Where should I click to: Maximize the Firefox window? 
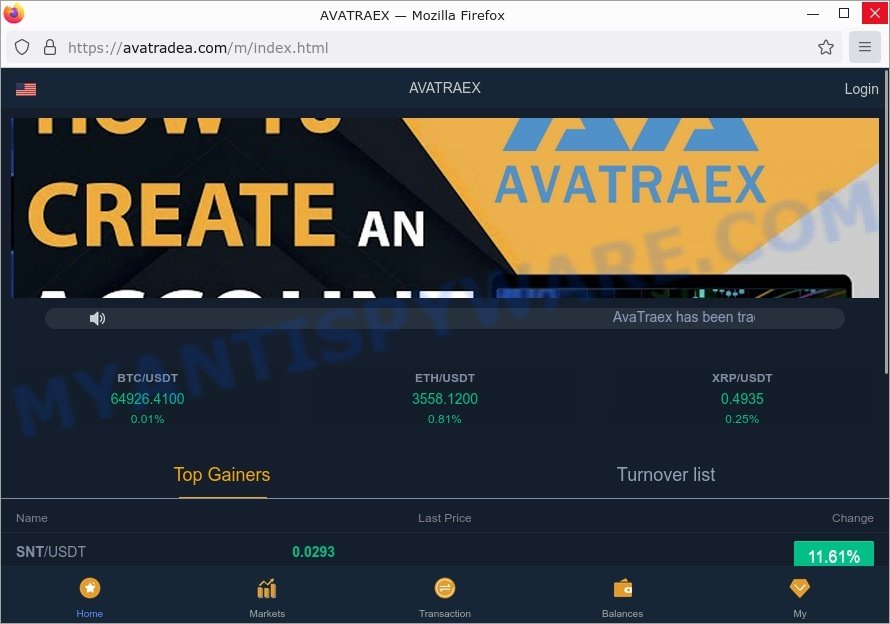[x=844, y=13]
